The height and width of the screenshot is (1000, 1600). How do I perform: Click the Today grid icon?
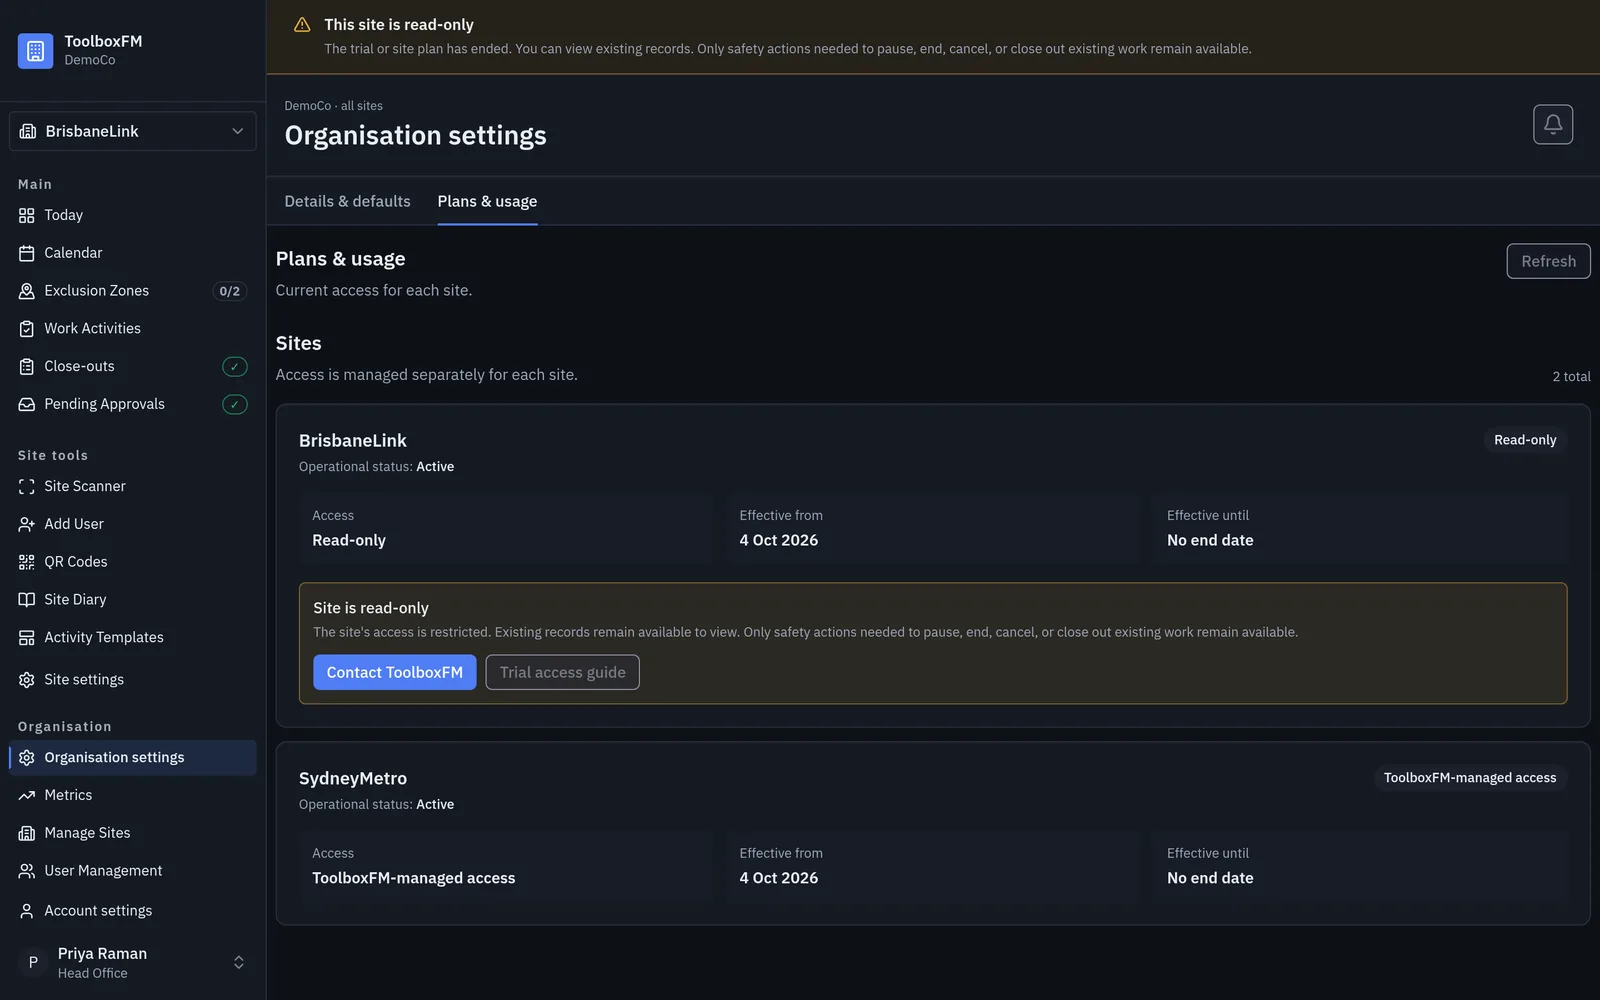[x=27, y=215]
